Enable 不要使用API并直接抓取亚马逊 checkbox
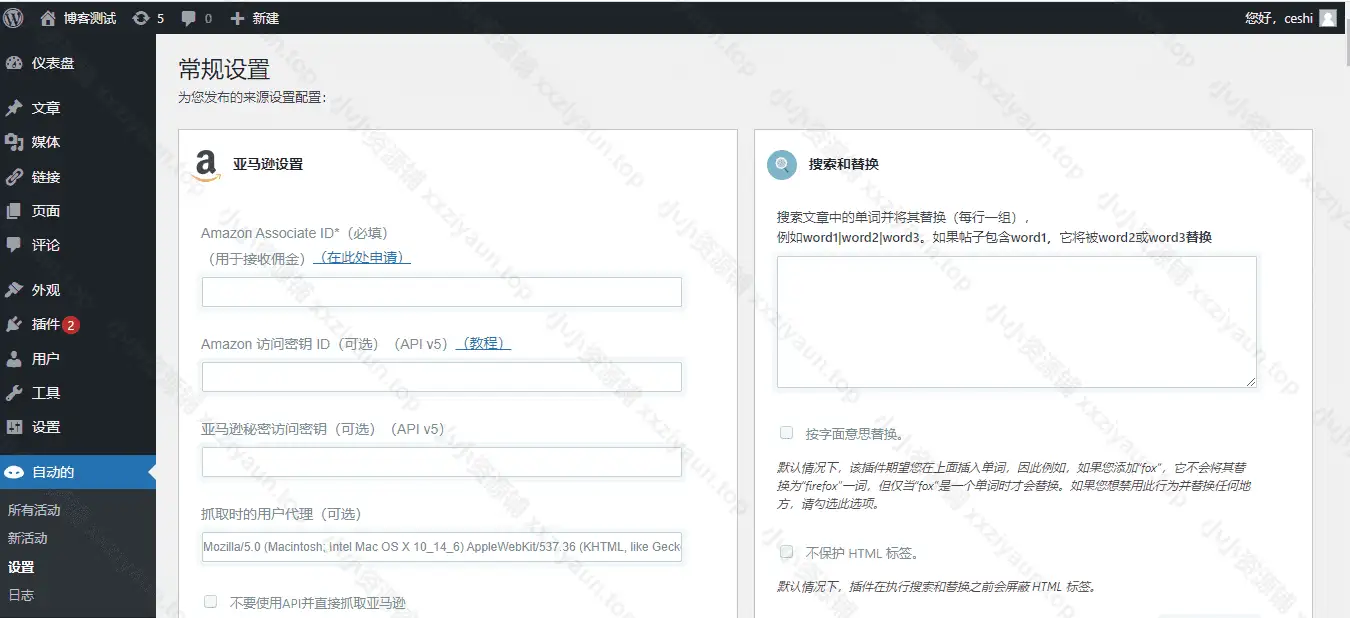 [211, 602]
